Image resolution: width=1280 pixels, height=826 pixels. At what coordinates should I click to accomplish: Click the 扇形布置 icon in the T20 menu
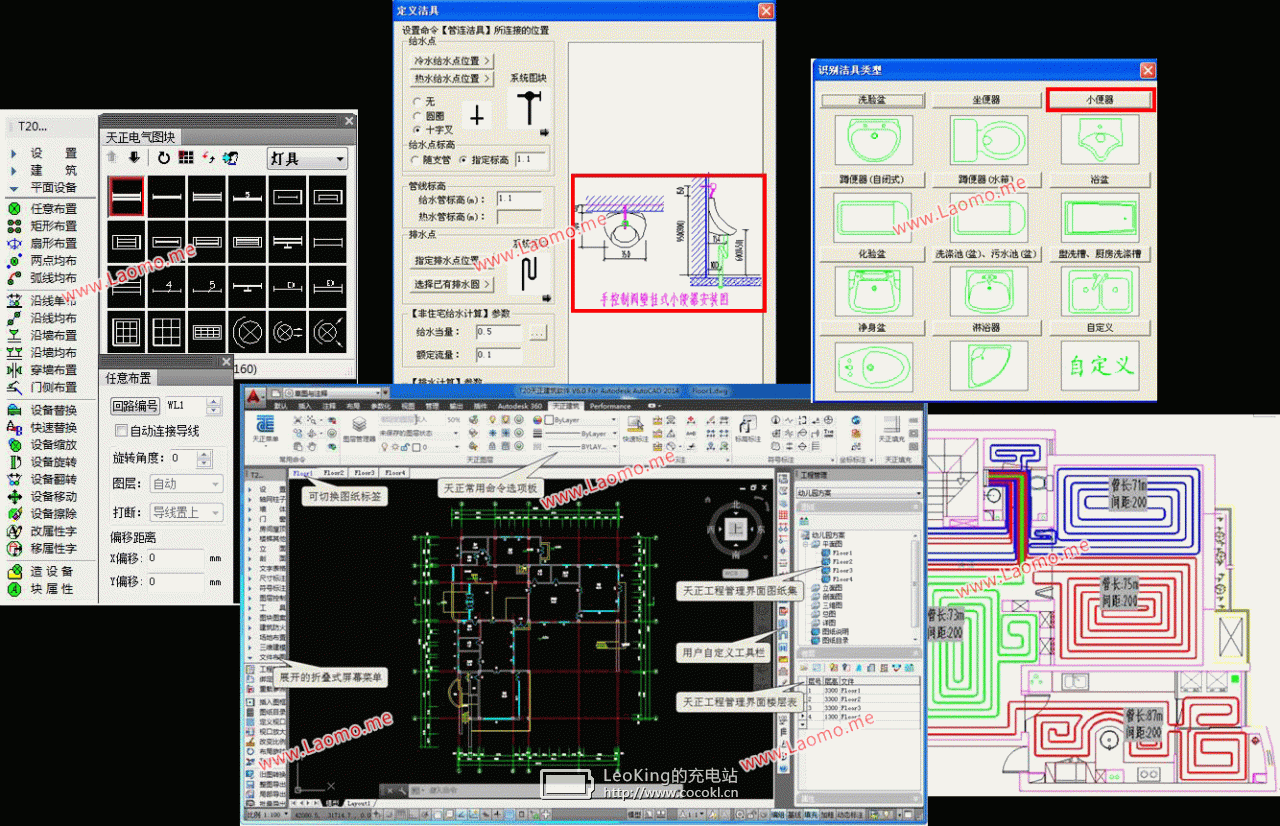tap(14, 243)
